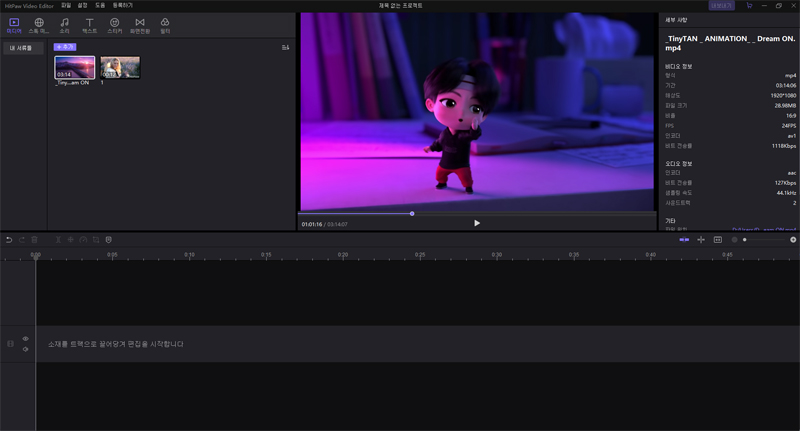Click the delete trash icon
This screenshot has width=800, height=431.
click(x=34, y=240)
